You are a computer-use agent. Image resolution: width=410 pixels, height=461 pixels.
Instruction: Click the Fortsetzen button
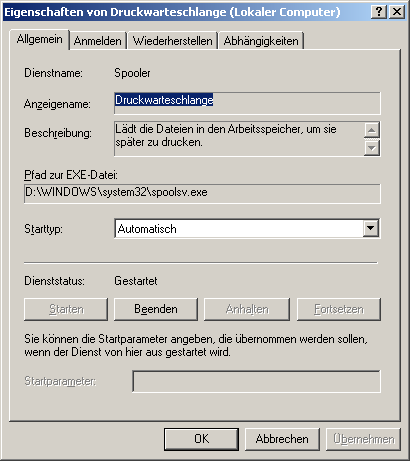[x=339, y=309]
